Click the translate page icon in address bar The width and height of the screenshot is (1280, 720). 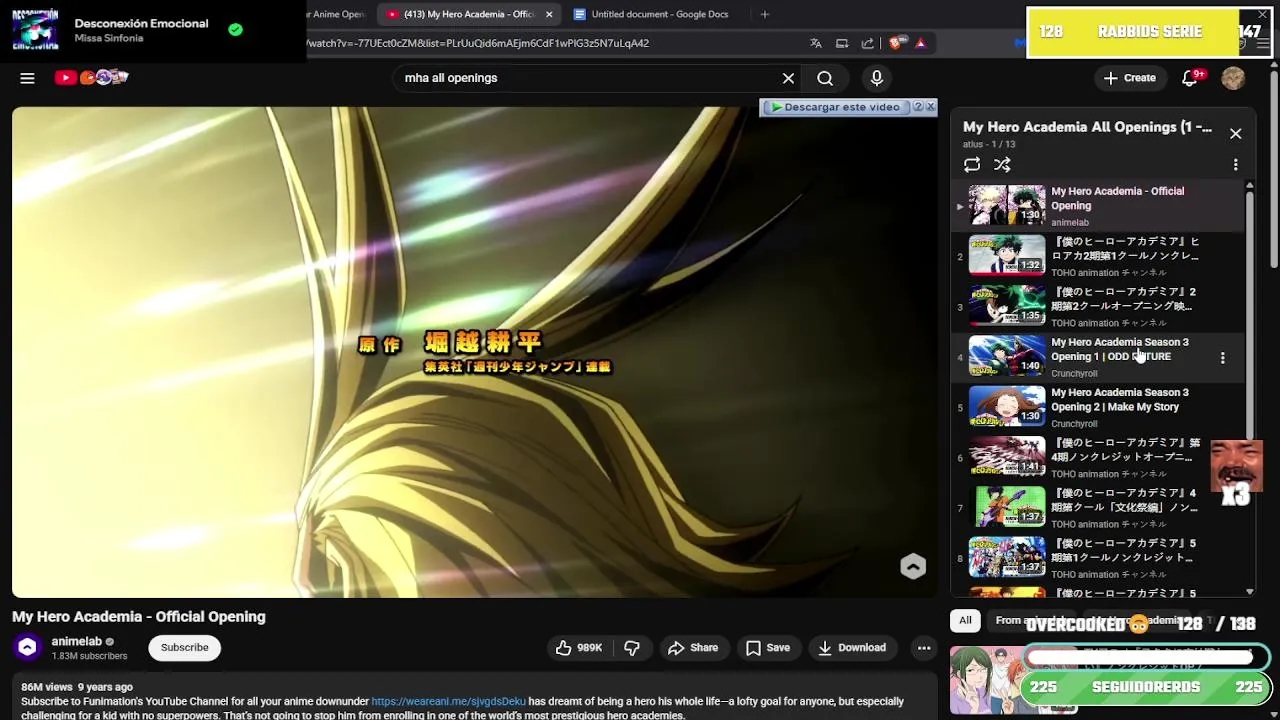[x=816, y=43]
